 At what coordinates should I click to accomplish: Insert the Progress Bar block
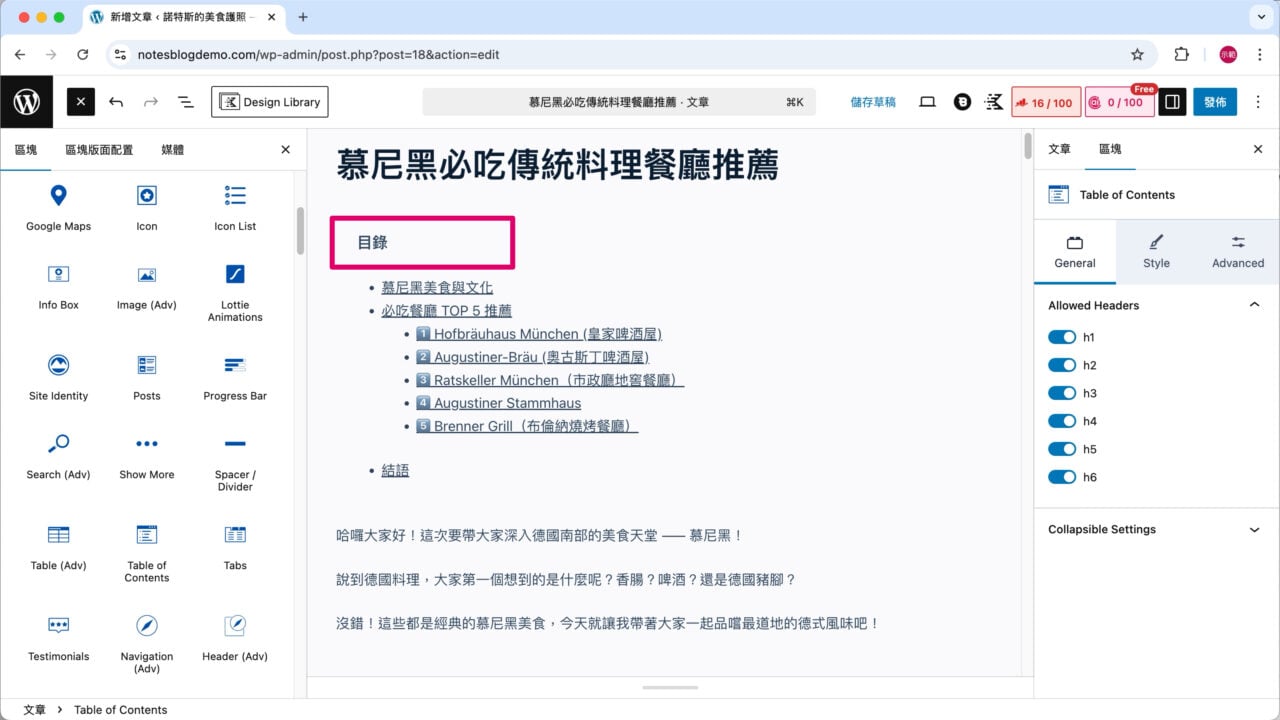234,377
